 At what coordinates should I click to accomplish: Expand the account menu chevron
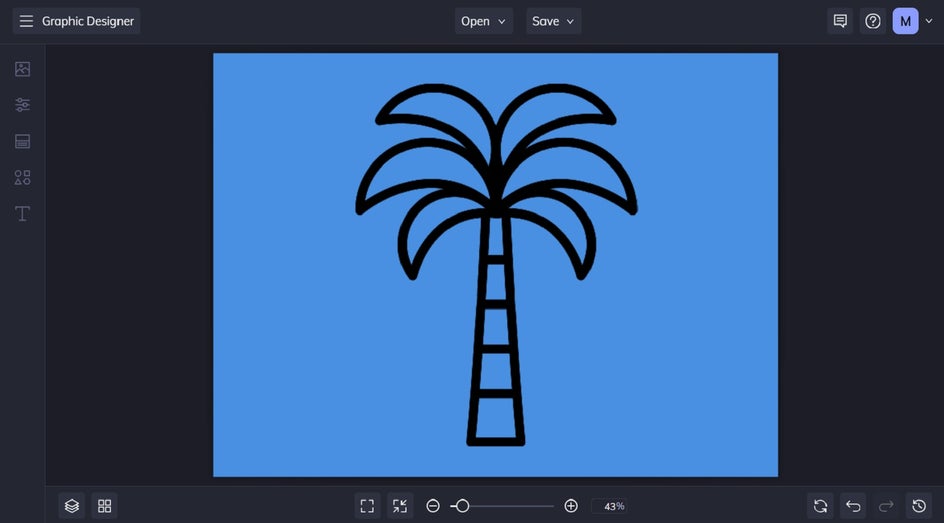929,21
